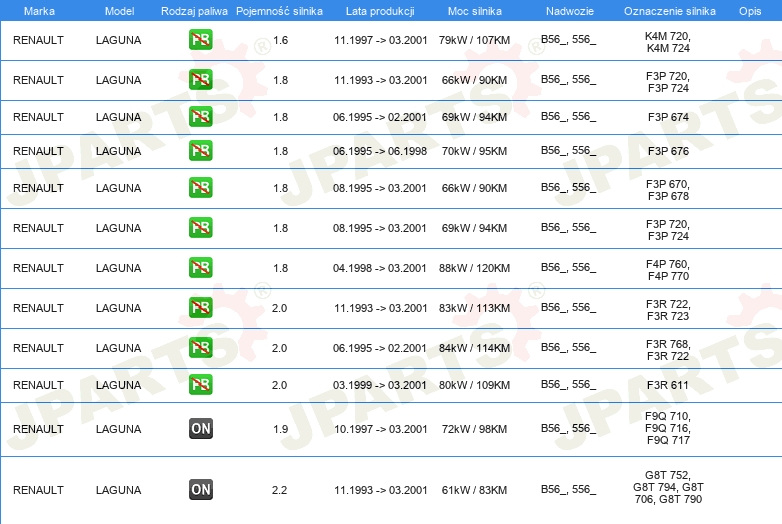Click the 03.1999 -> 03.2001 production years cell
Viewport: 782px width, 524px height.
(380, 385)
